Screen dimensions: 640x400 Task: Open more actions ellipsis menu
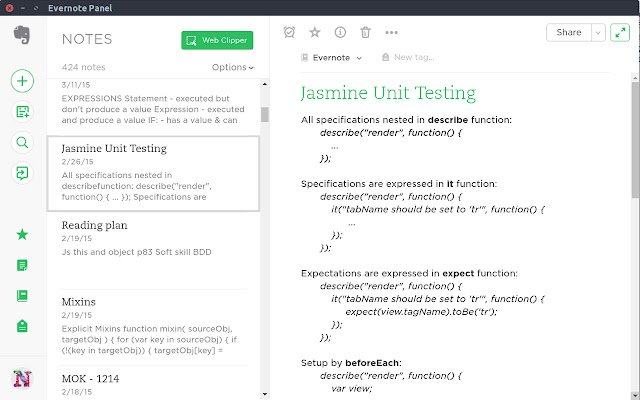[x=391, y=32]
